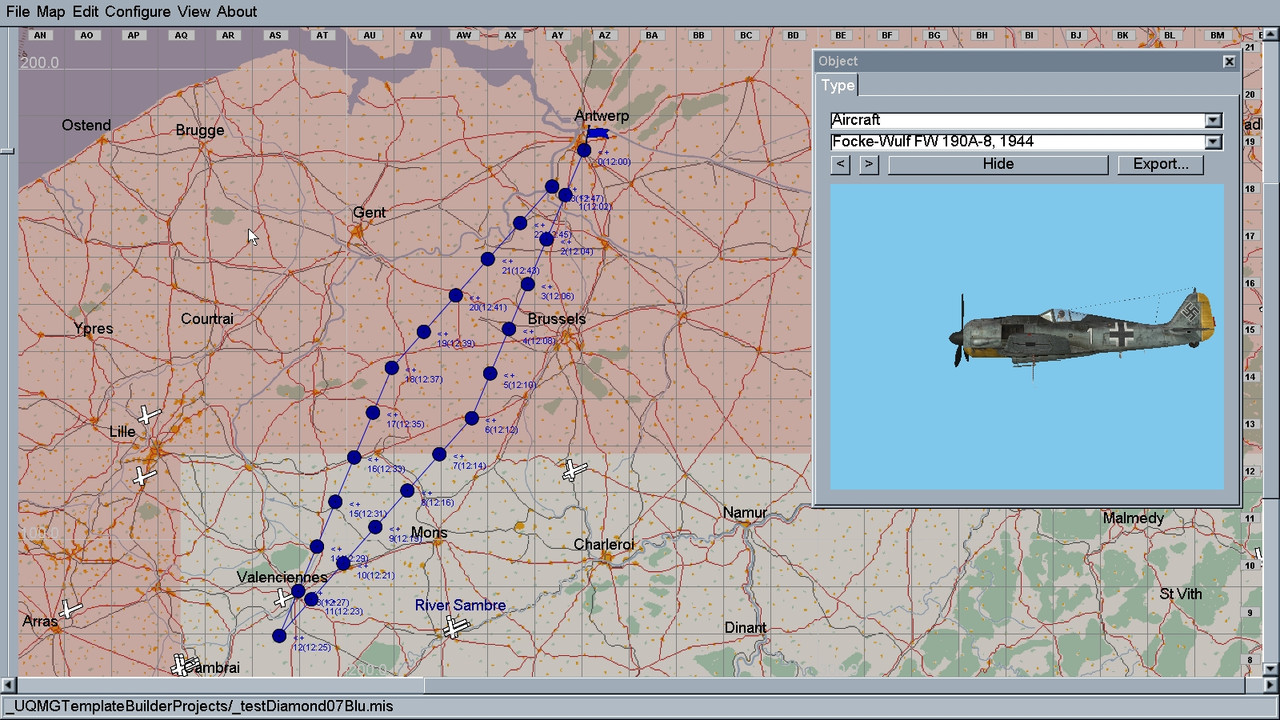1280x720 pixels.
Task: Click the Hide button in Object panel
Action: click(x=998, y=164)
